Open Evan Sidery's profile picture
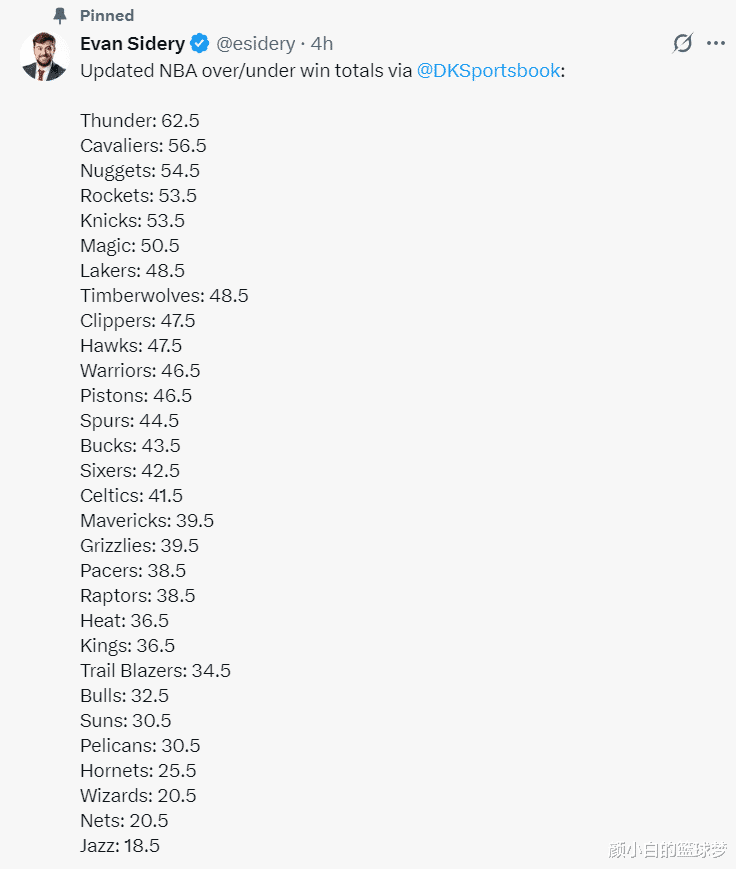Viewport: 736px width, 869px height. tap(43, 56)
